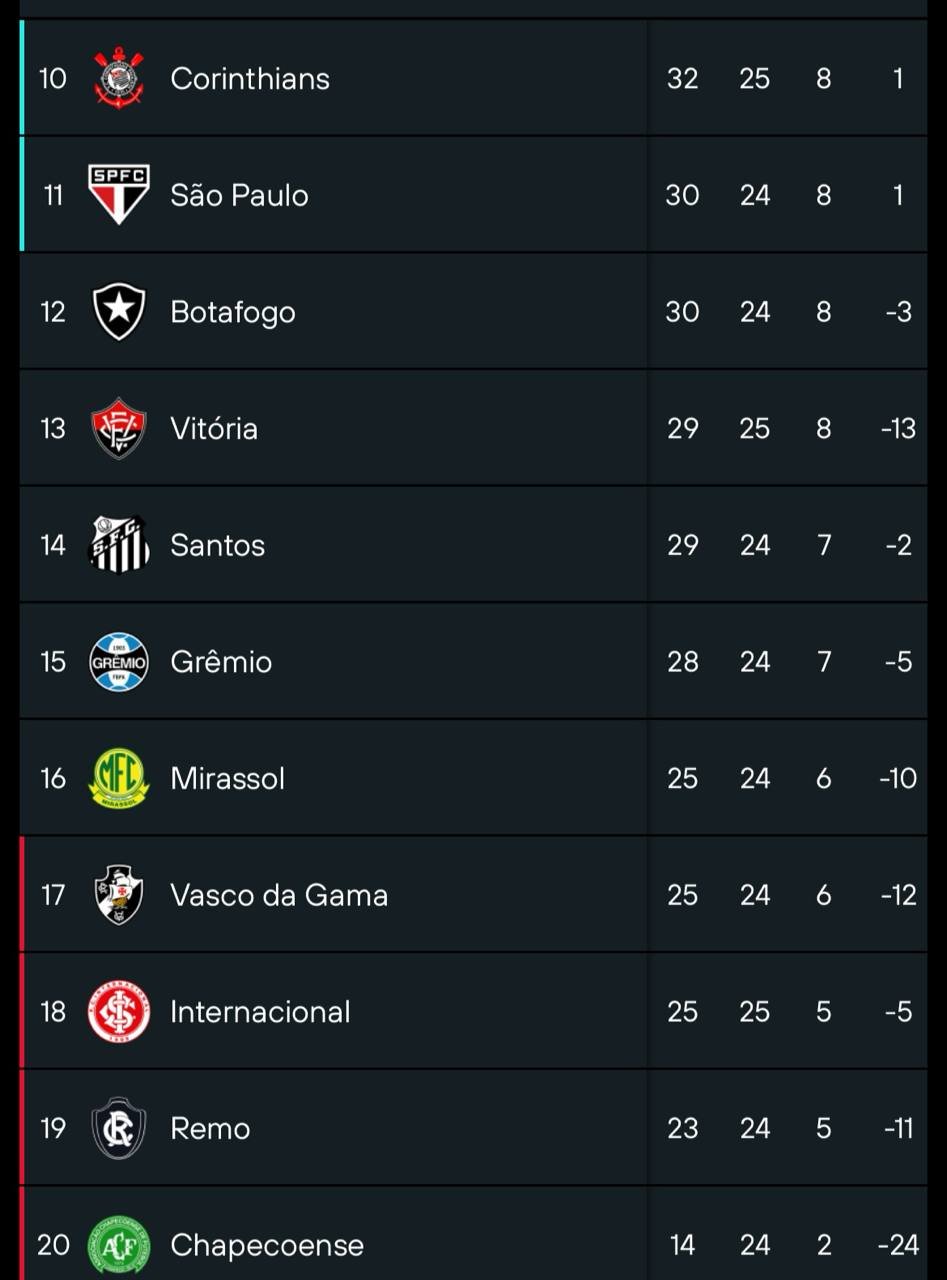Screen dimensions: 947x1280
Task: Select the Chapecoense green ACF badge
Action: click(119, 1244)
